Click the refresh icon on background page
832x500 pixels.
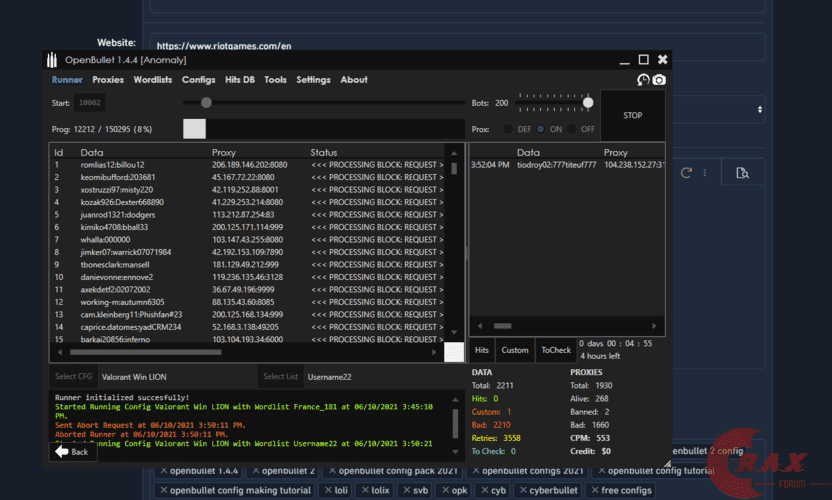click(687, 173)
